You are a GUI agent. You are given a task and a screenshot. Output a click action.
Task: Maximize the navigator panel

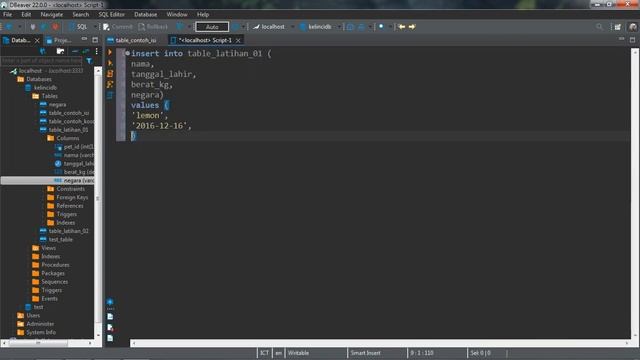[95, 40]
